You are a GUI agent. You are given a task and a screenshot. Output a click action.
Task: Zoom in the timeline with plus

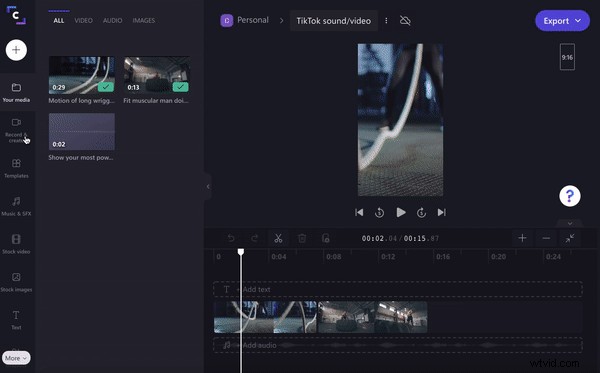(522, 238)
